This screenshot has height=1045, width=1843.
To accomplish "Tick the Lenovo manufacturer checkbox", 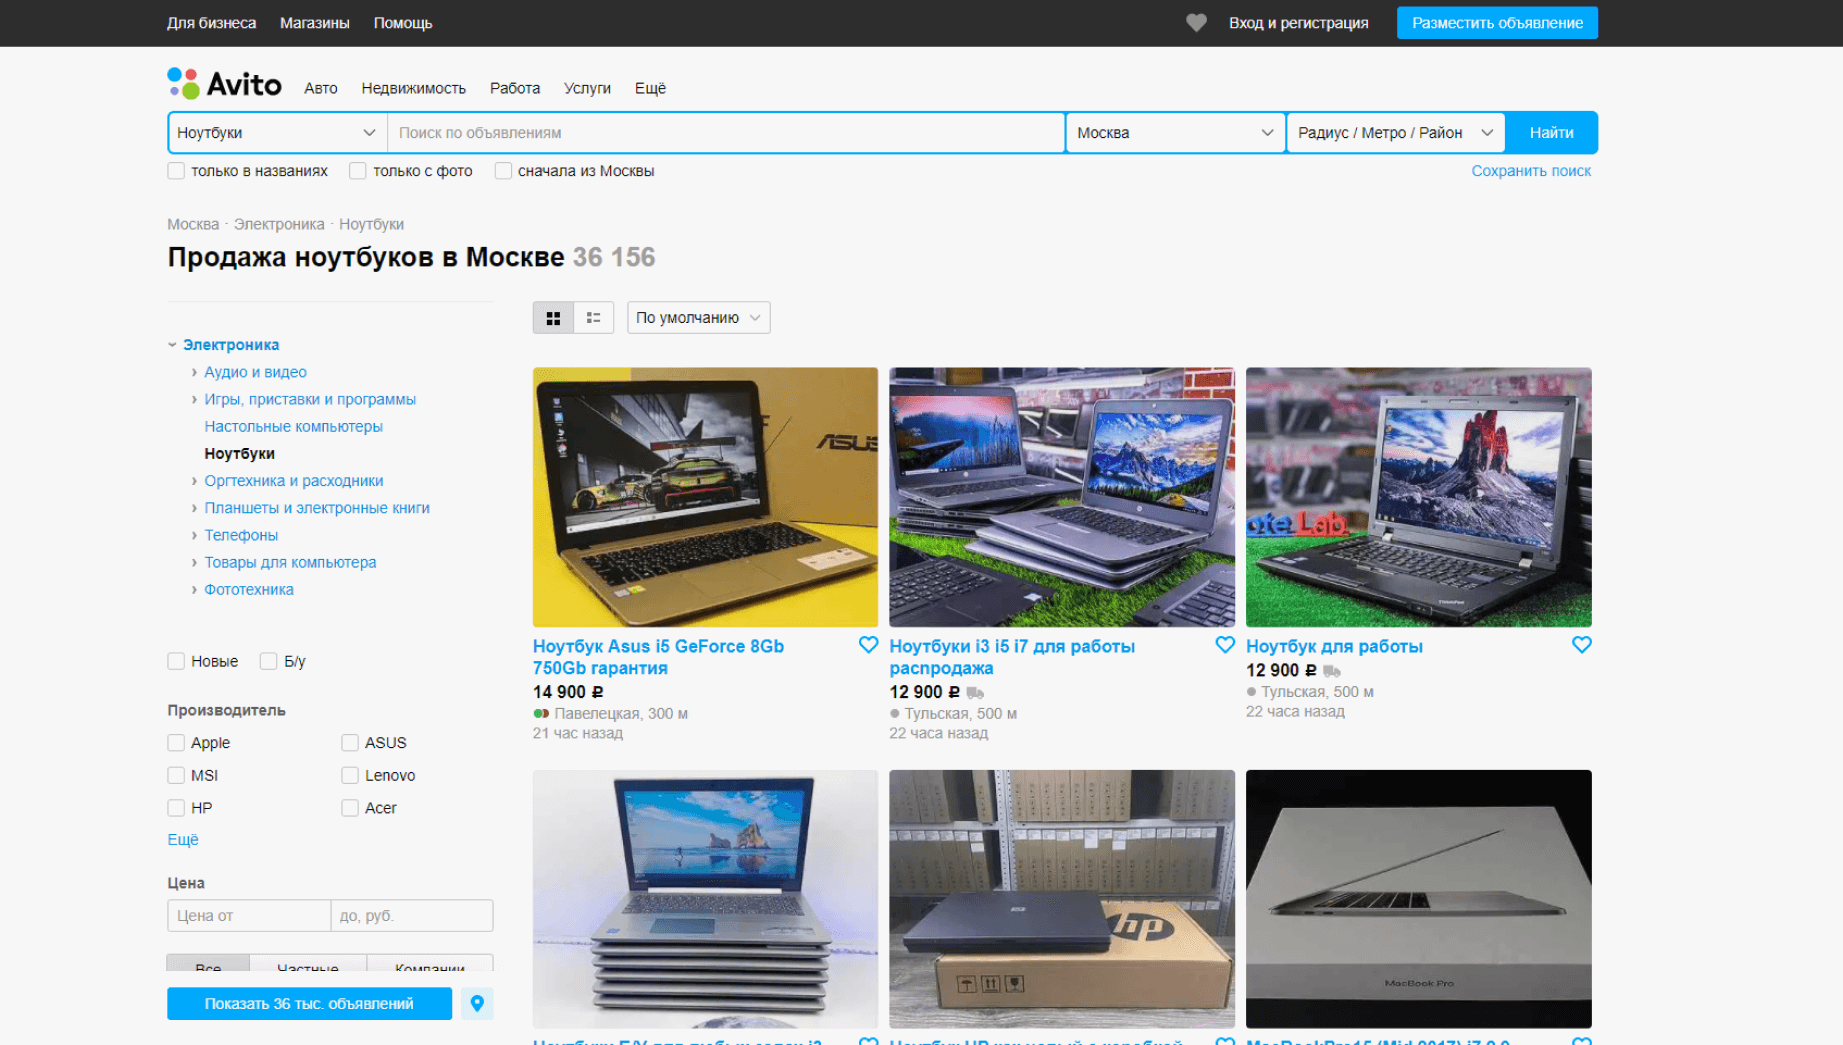I will (x=350, y=776).
